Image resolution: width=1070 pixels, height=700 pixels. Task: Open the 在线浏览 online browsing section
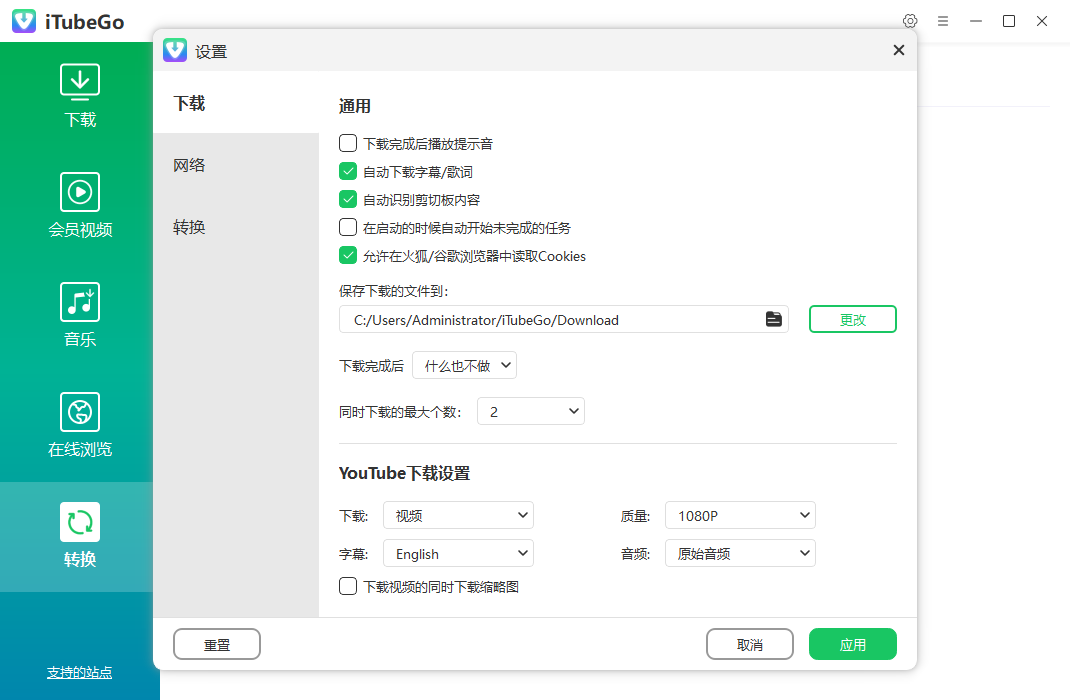79,411
